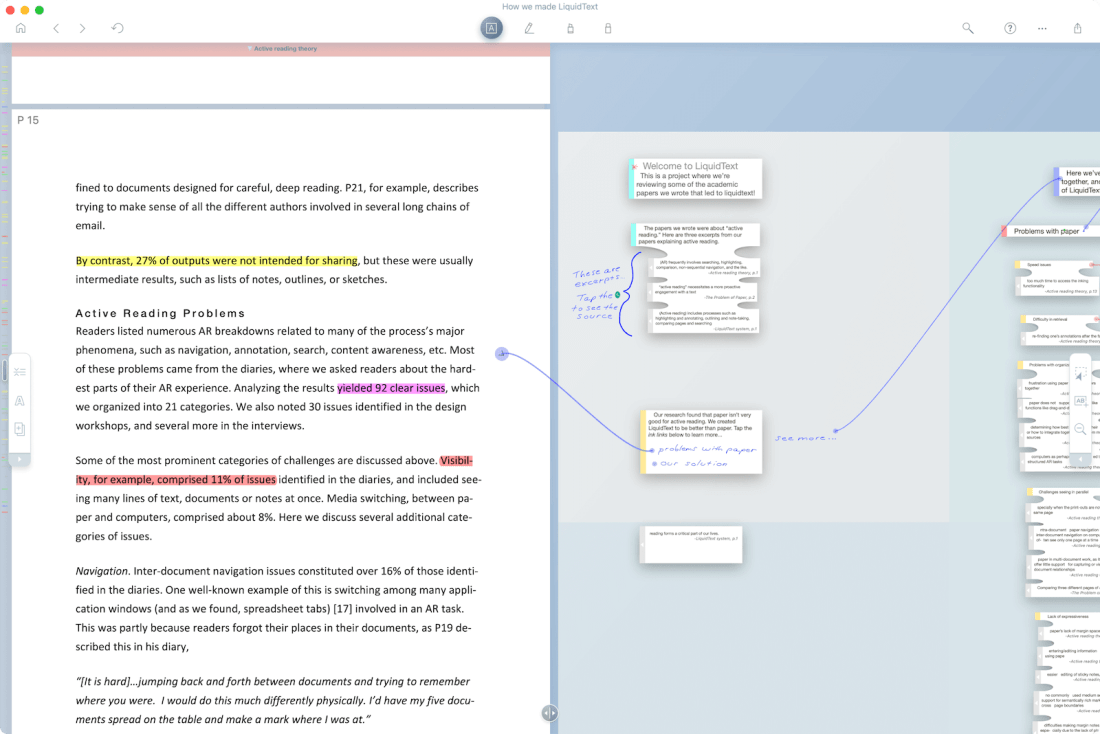Click the red 'comprised 11% of issues' highlight

click(x=175, y=480)
